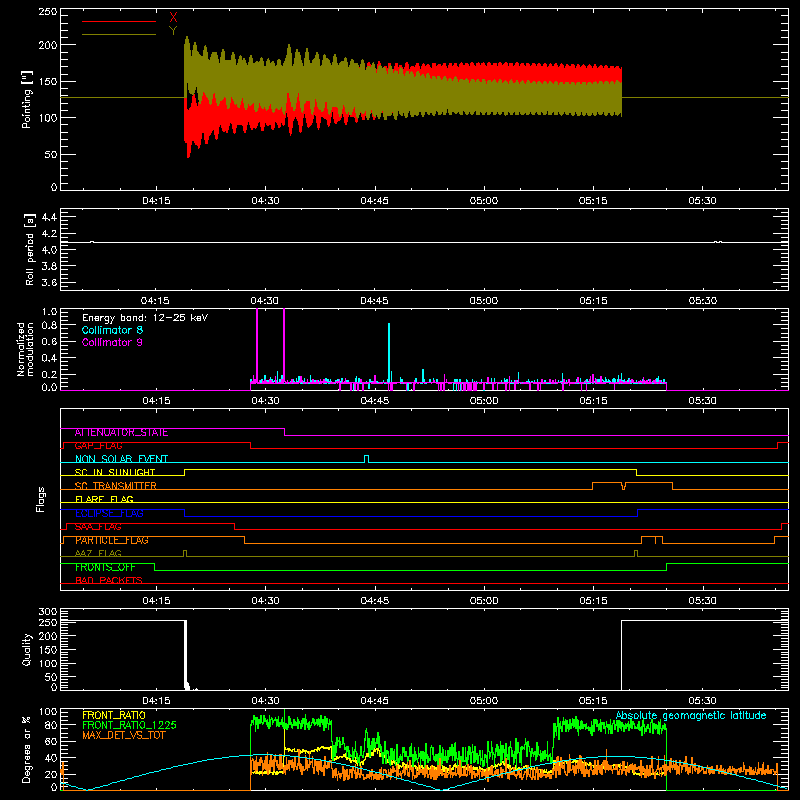The image size is (800, 800).
Task: Click the '1.0' tick on modulation axis
Action: (x=49, y=312)
